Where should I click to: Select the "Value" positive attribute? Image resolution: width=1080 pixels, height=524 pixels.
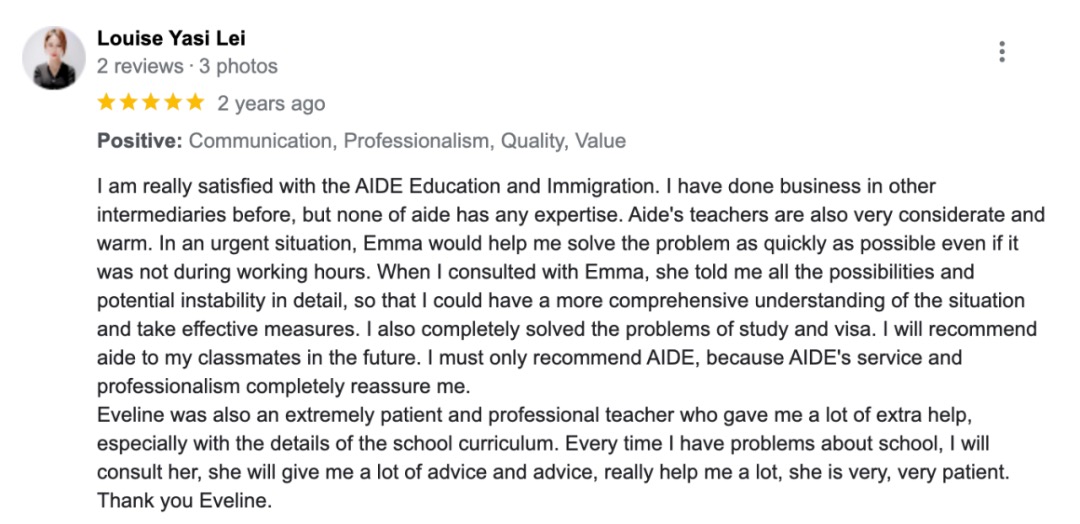point(600,141)
